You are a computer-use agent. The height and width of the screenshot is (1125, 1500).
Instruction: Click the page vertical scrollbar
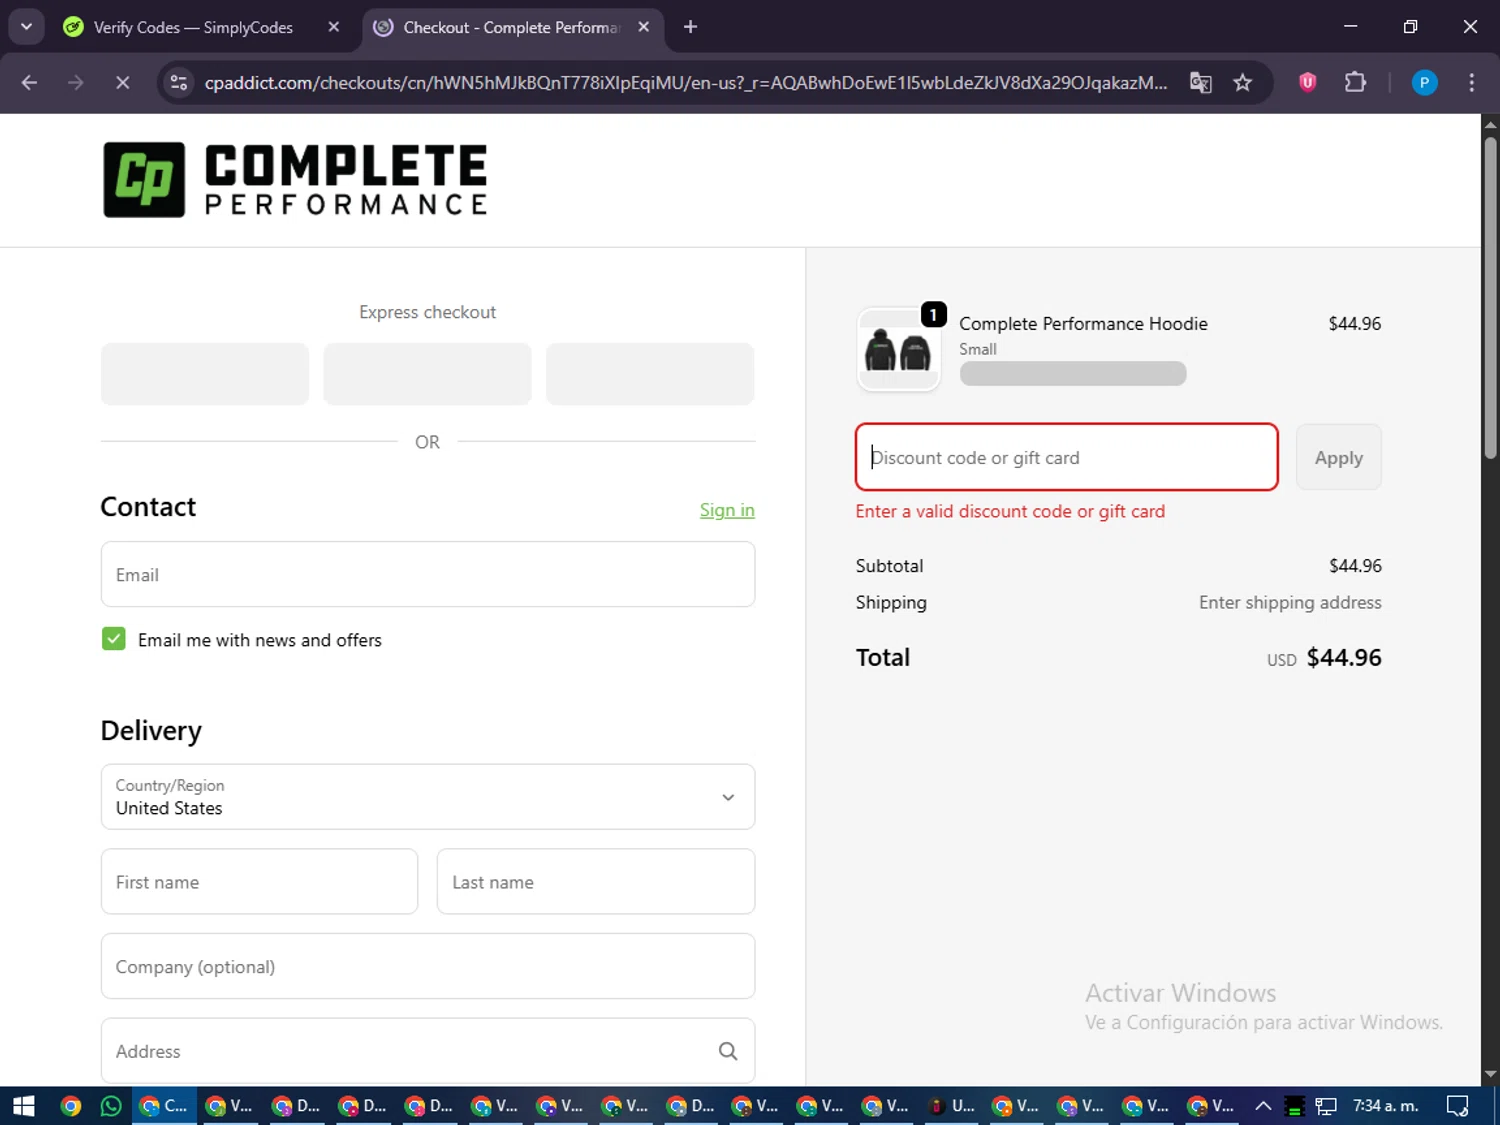[1490, 297]
